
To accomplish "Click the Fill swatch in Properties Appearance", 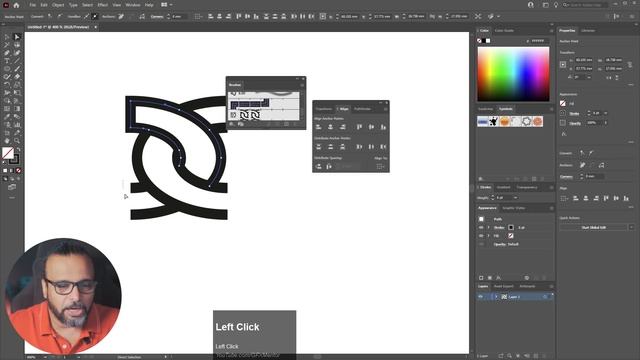I will 563,103.
